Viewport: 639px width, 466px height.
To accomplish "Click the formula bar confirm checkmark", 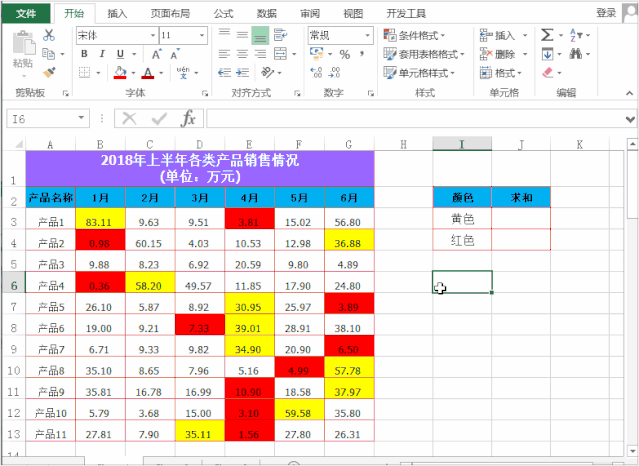I will click(159, 119).
